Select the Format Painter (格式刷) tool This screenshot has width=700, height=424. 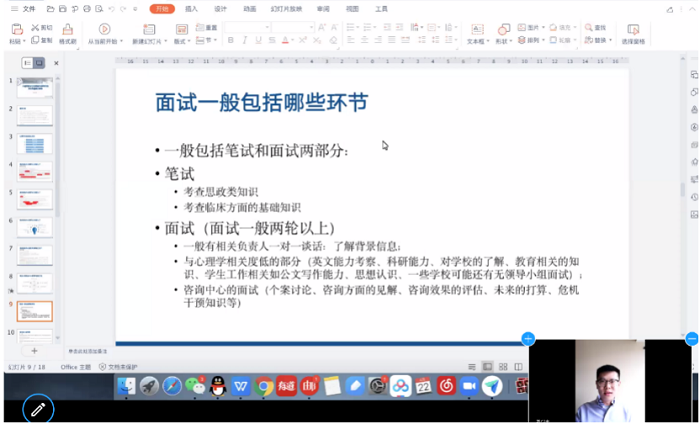coord(67,30)
